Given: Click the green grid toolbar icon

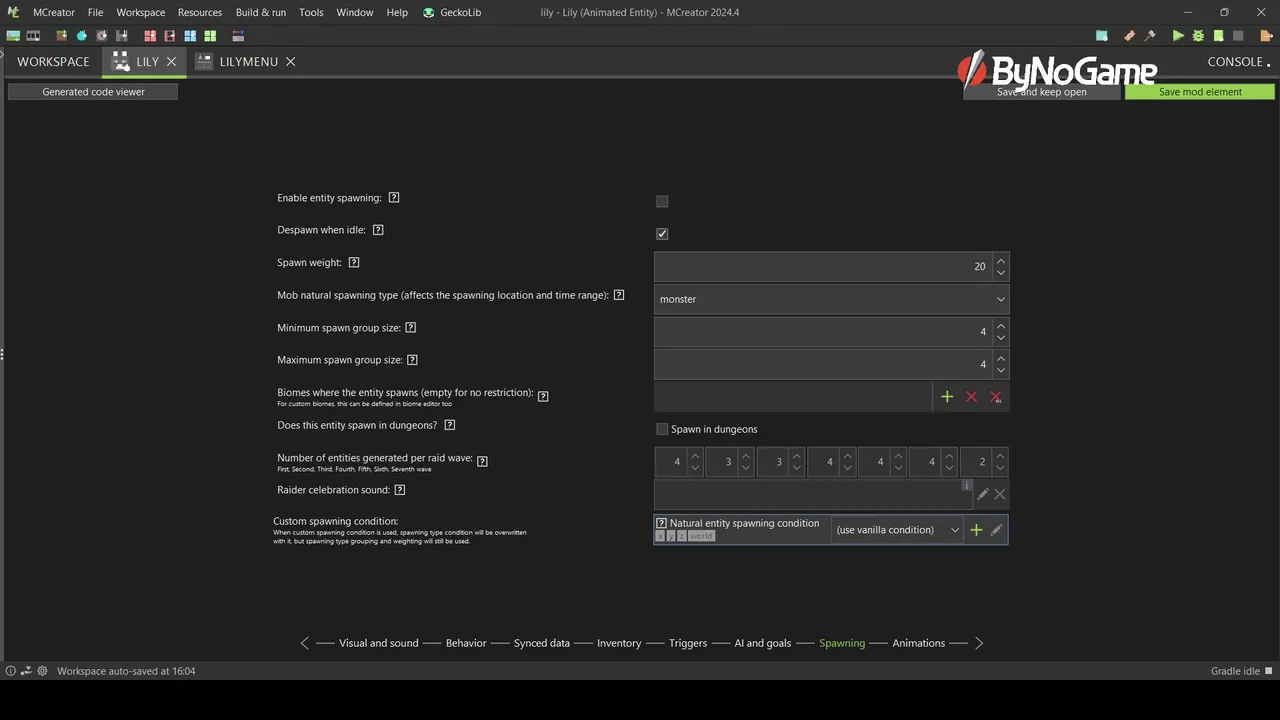Looking at the screenshot, I should pyautogui.click(x=210, y=36).
